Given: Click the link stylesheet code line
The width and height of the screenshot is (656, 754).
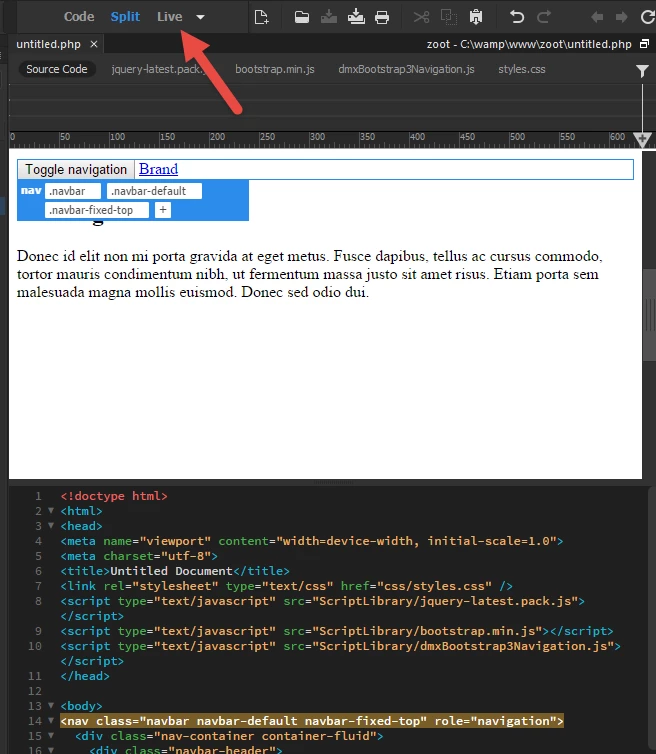Looking at the screenshot, I should point(287,586).
